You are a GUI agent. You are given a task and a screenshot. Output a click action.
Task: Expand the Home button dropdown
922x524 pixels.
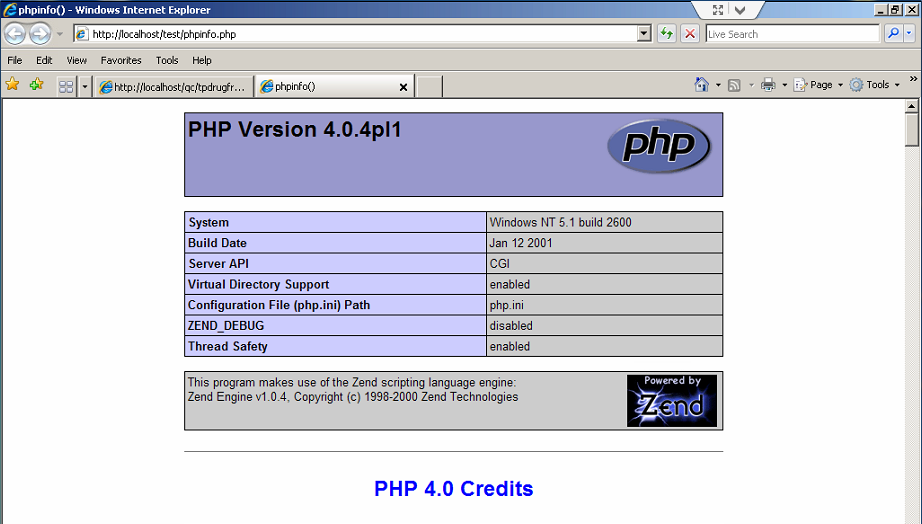pos(718,85)
